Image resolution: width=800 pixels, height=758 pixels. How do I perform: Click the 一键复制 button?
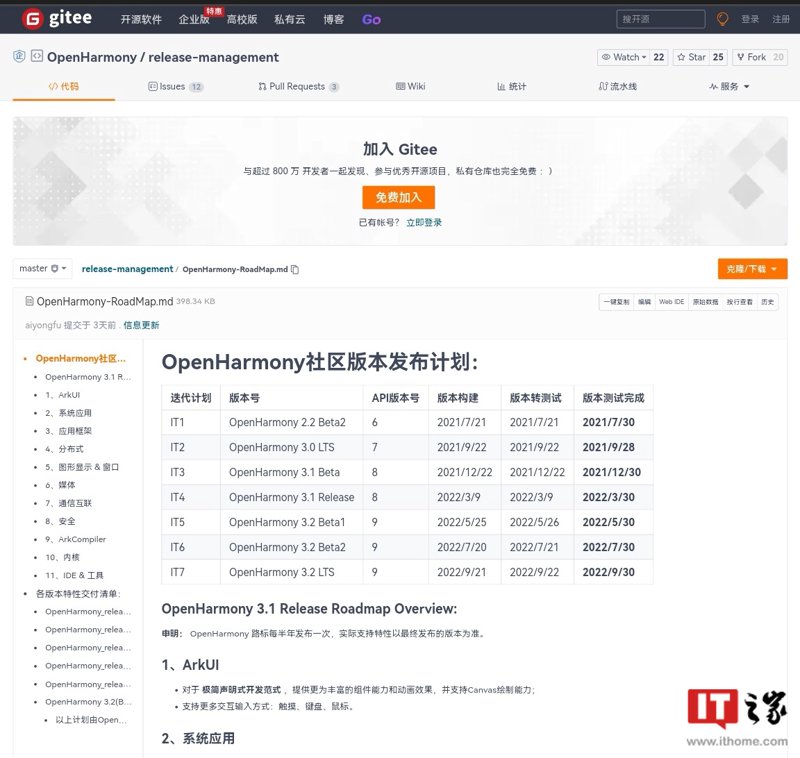tap(616, 302)
